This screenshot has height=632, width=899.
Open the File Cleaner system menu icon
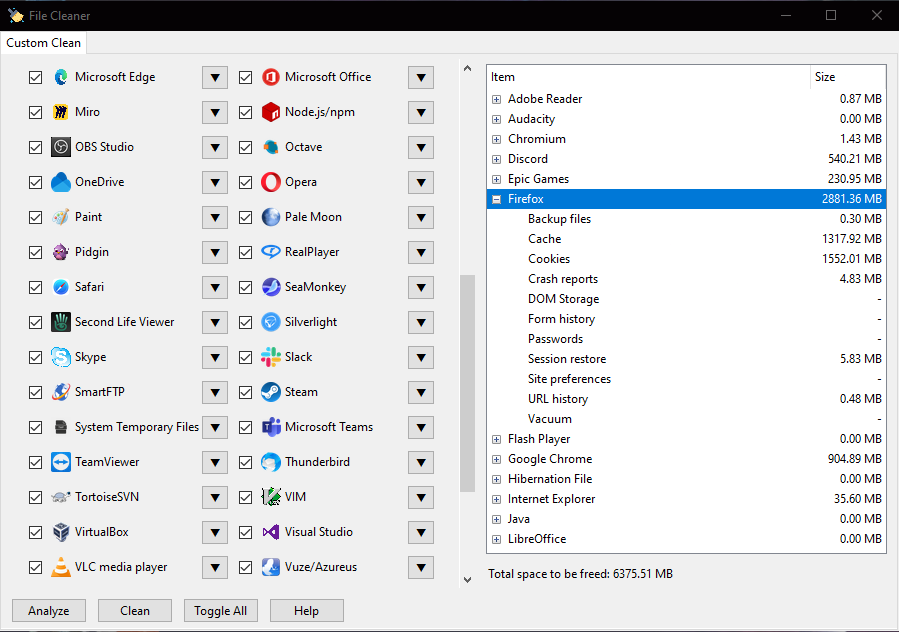pos(15,15)
